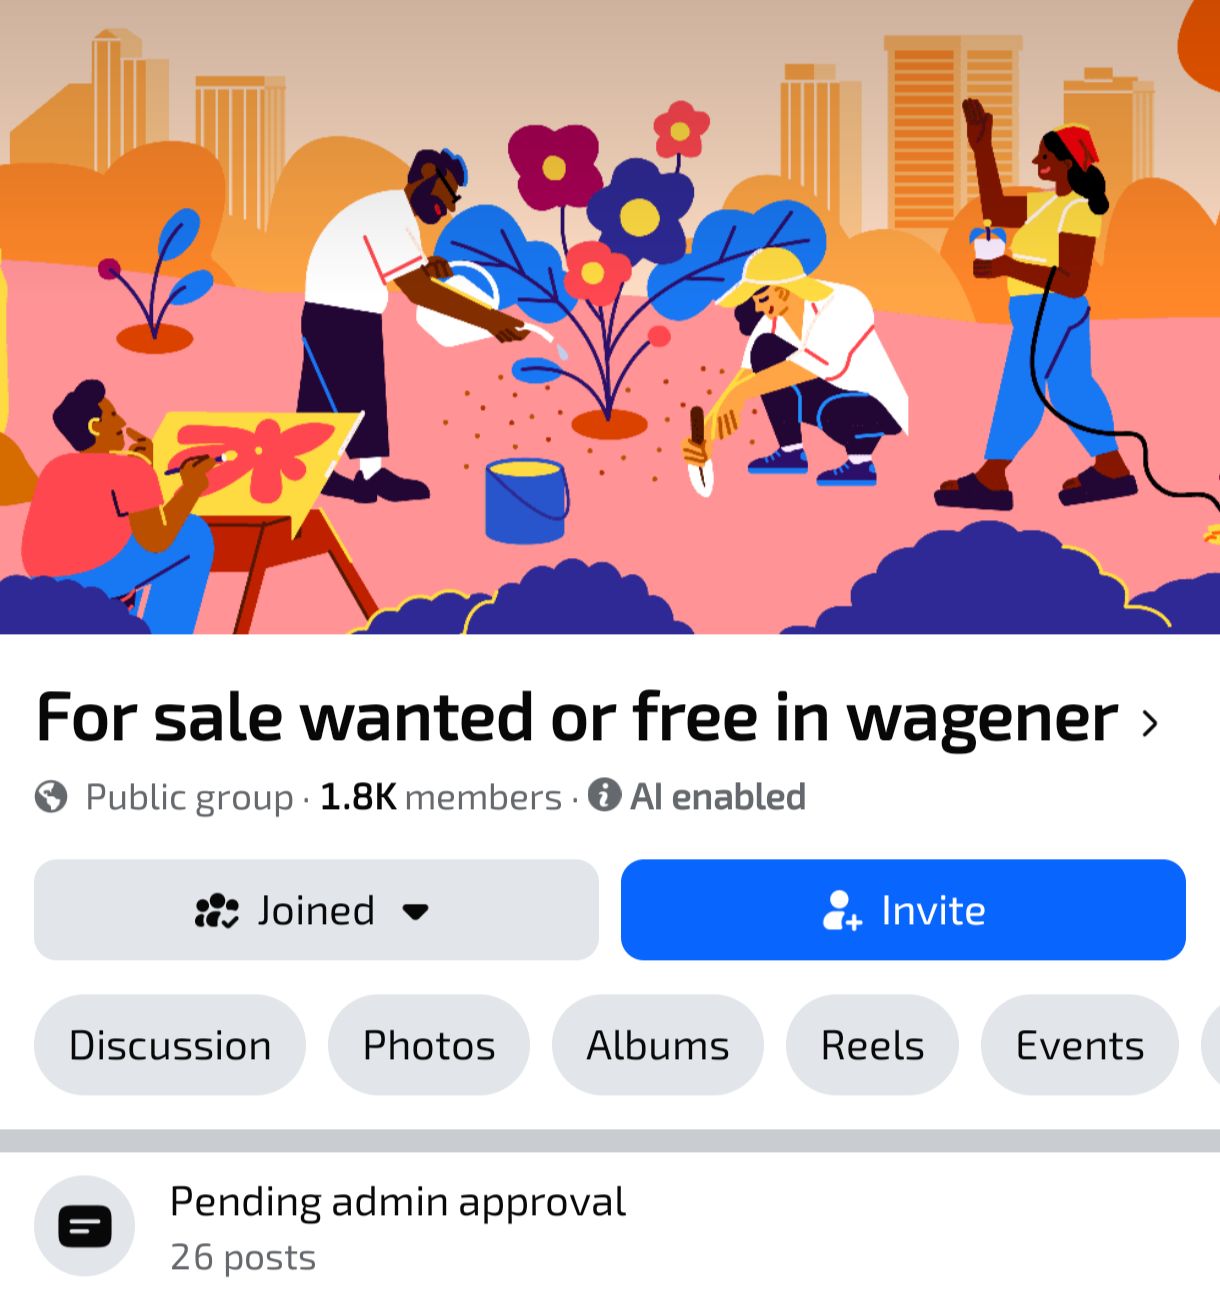
Task: View the Events tab
Action: pos(1080,1045)
